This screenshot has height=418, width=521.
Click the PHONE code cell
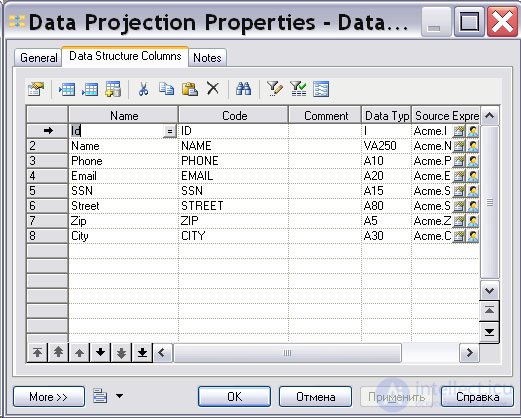click(233, 161)
